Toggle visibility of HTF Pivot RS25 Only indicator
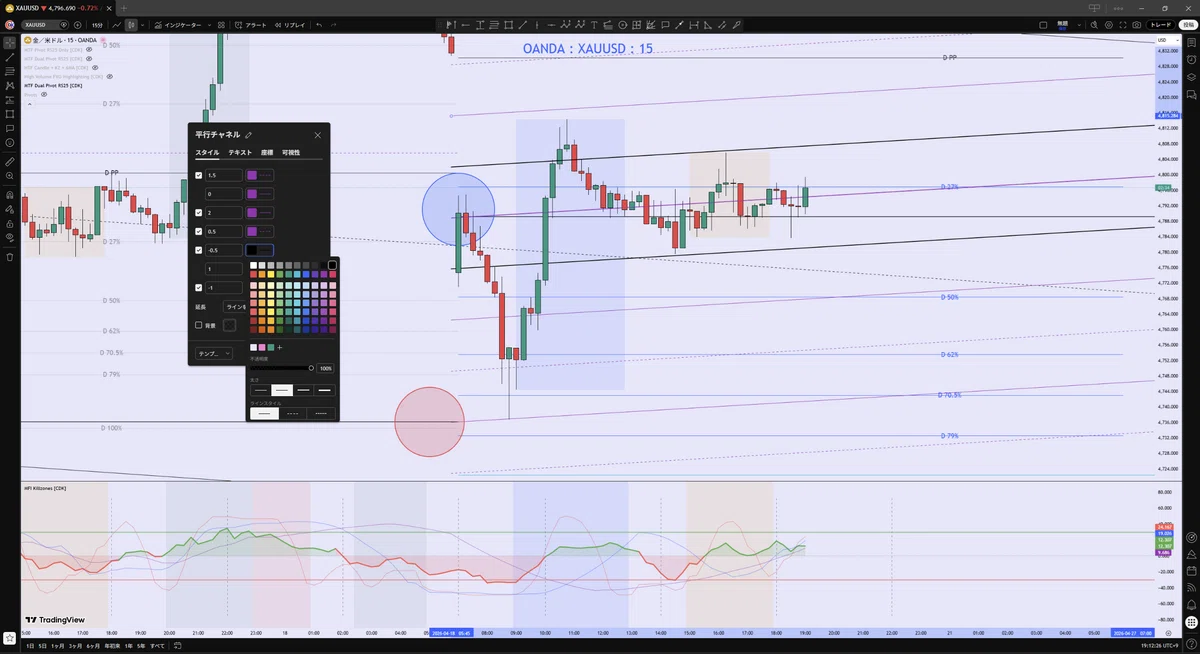The image size is (1200, 654). pyautogui.click(x=89, y=49)
